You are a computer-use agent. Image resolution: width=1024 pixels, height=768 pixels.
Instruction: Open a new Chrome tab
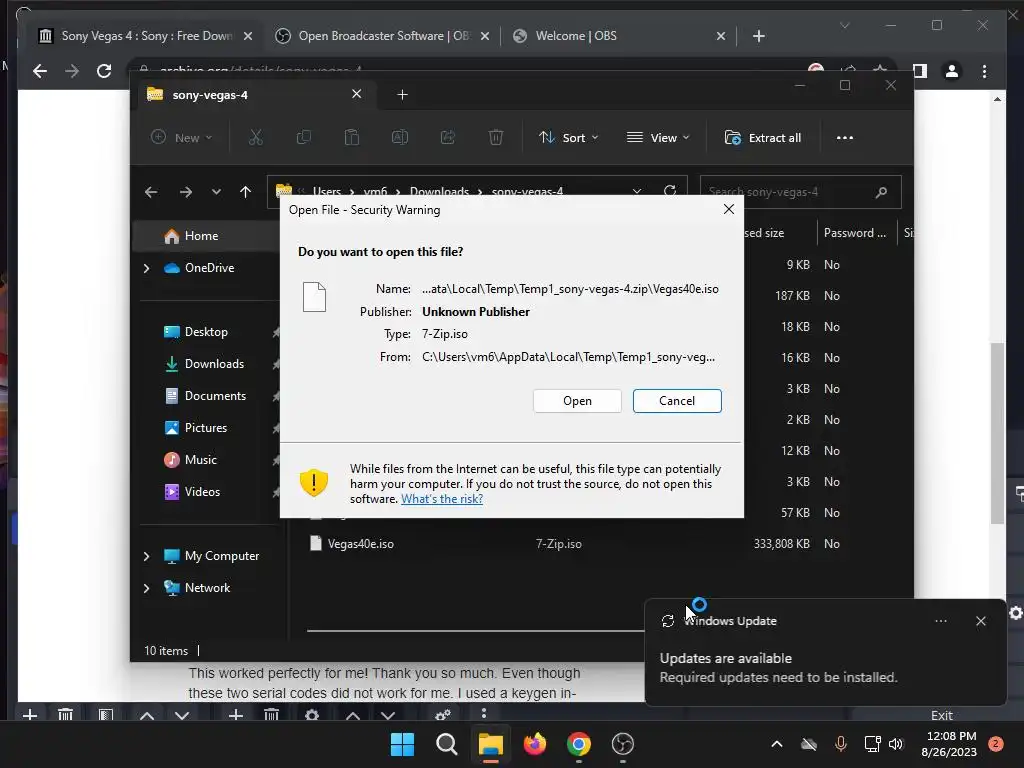759,36
